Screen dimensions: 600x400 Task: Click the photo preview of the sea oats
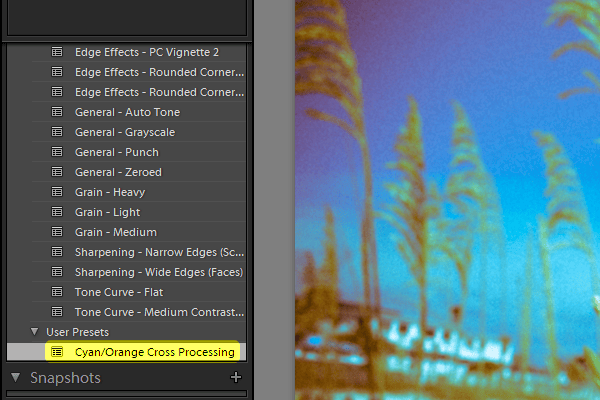[x=447, y=200]
